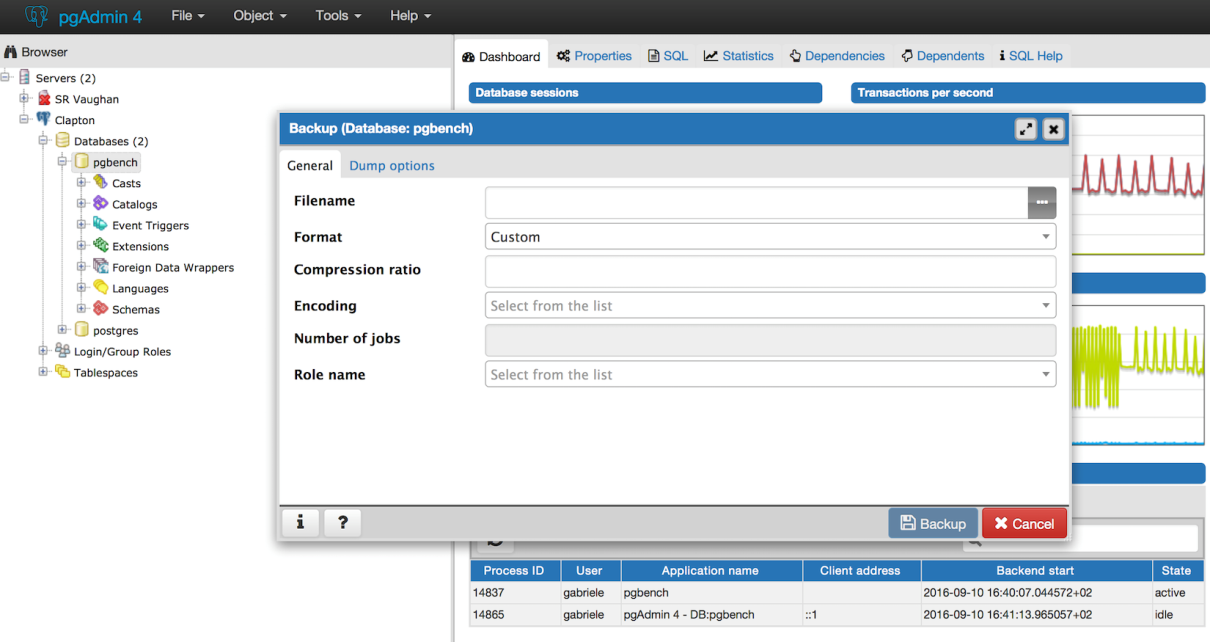Viewport: 1210px width, 642px height.
Task: Select Foreign Data Wrappers icon
Action: [100, 267]
